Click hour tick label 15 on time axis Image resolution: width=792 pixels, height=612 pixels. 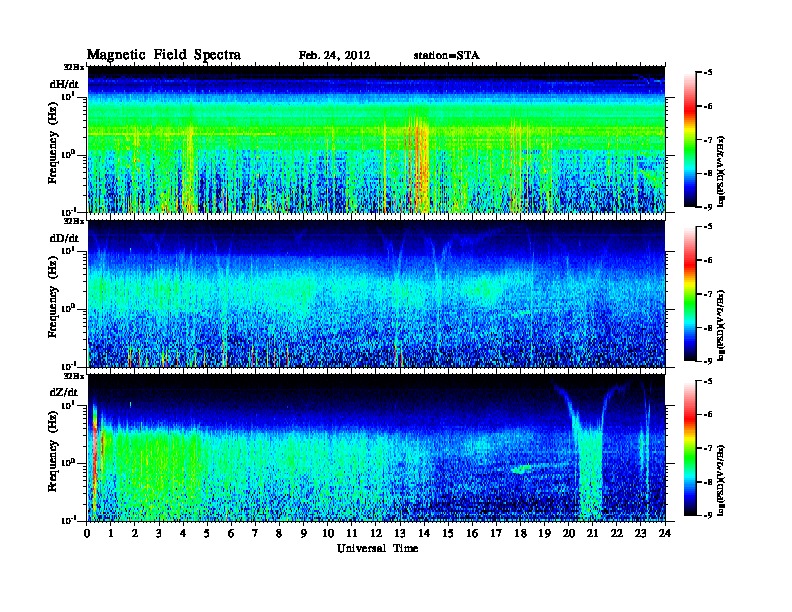448,534
